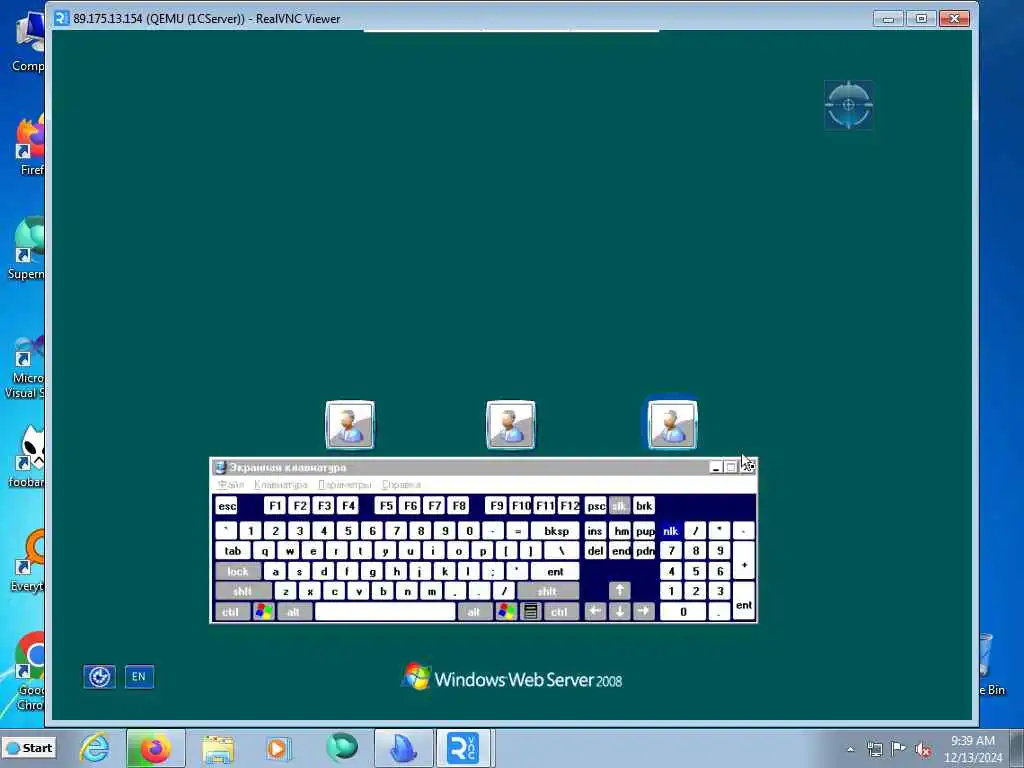Click the end key on the on-screen keyboard
Image resolution: width=1024 pixels, height=768 pixels.
click(x=620, y=551)
